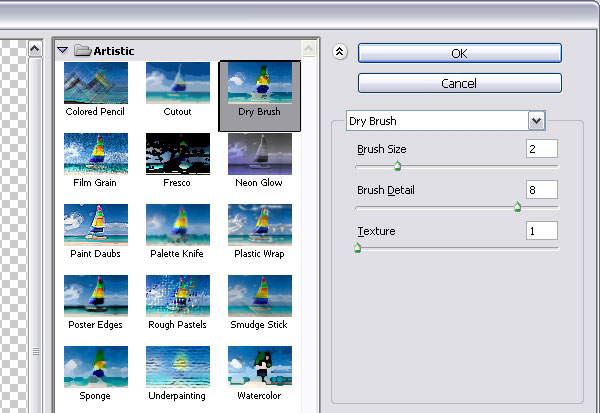Select the Colored Pencil filter thumbnail
Viewport: 600px width, 413px height.
pos(95,83)
